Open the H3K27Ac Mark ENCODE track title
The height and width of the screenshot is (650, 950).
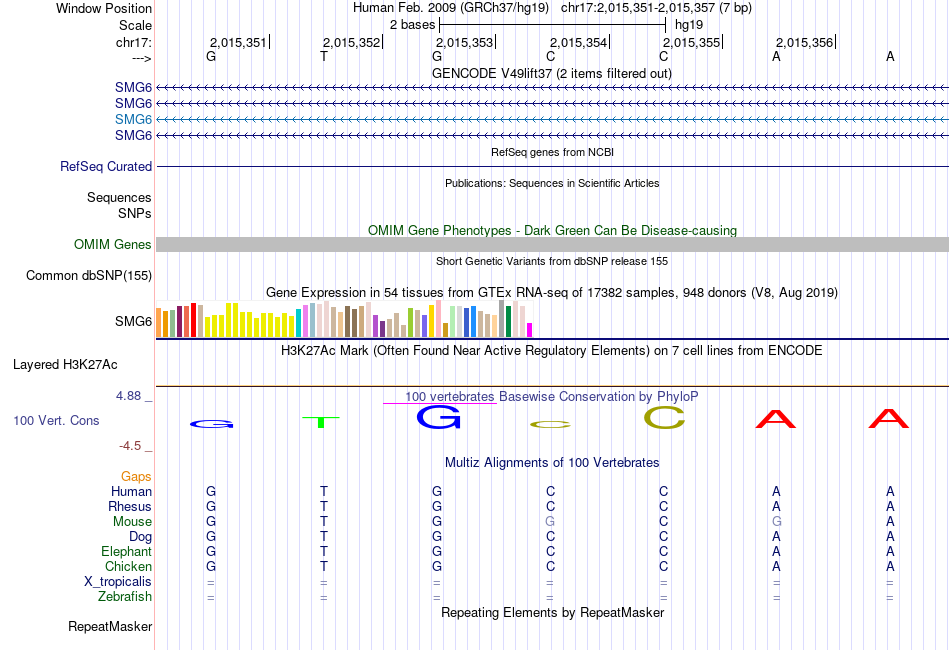(551, 351)
